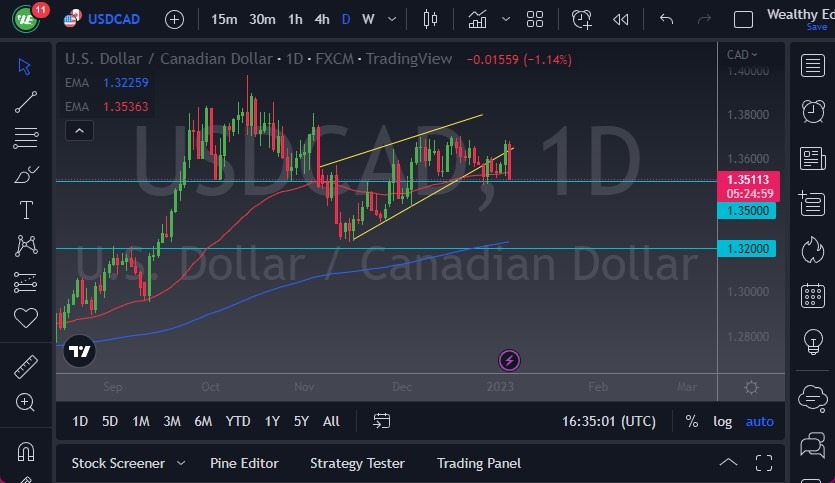835x483 pixels.
Task: Open the Fibonacci retracement tools
Action: (26, 137)
